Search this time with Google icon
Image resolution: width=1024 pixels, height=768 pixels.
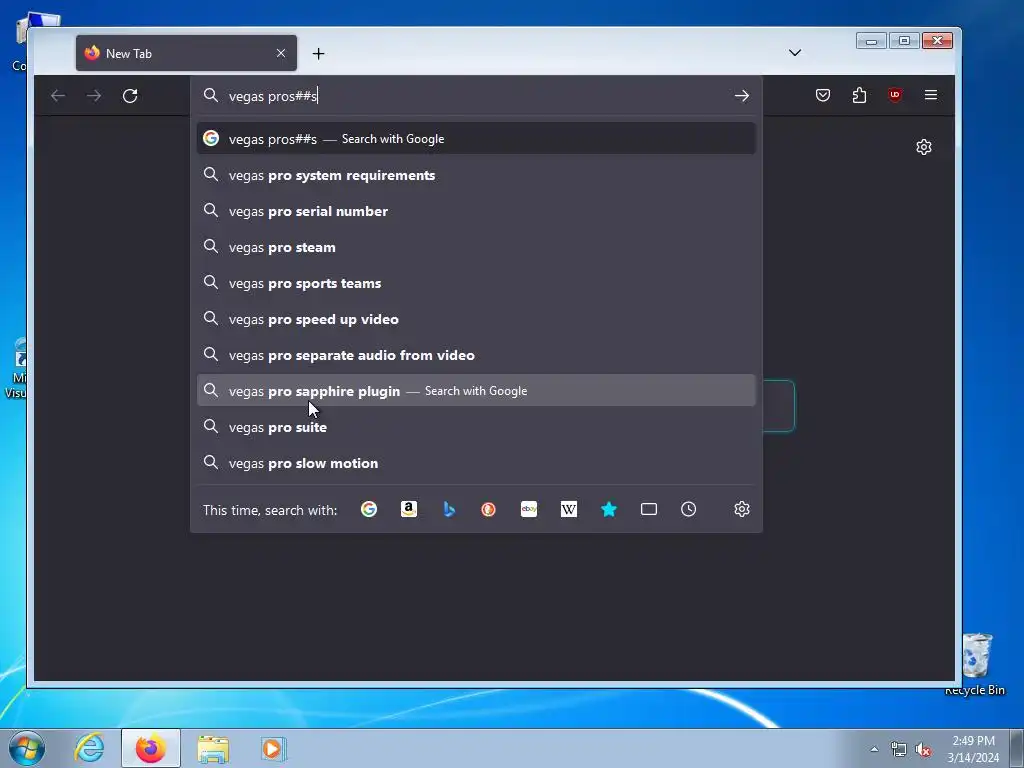click(x=369, y=509)
